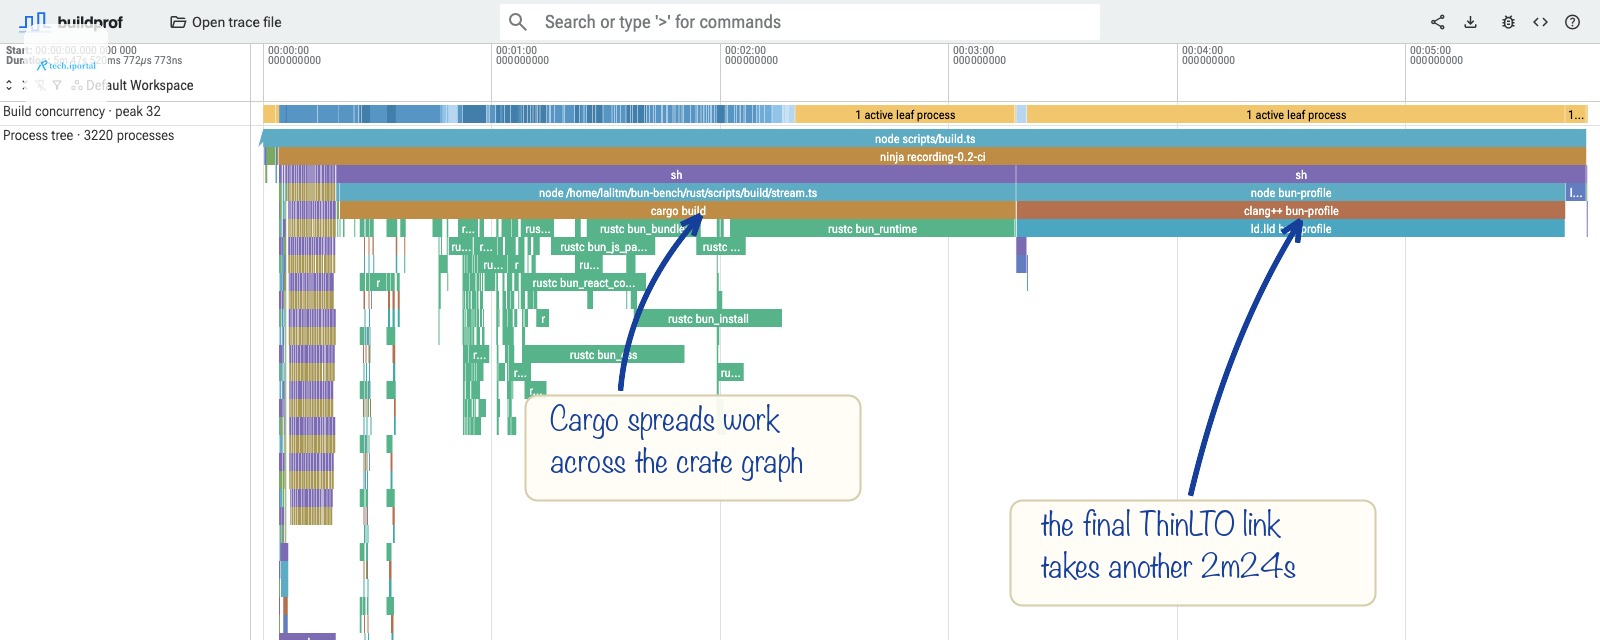Viewport: 1600px width, 640px height.
Task: Select the 'ninja recording-0.2-ci' slice
Action: click(932, 156)
